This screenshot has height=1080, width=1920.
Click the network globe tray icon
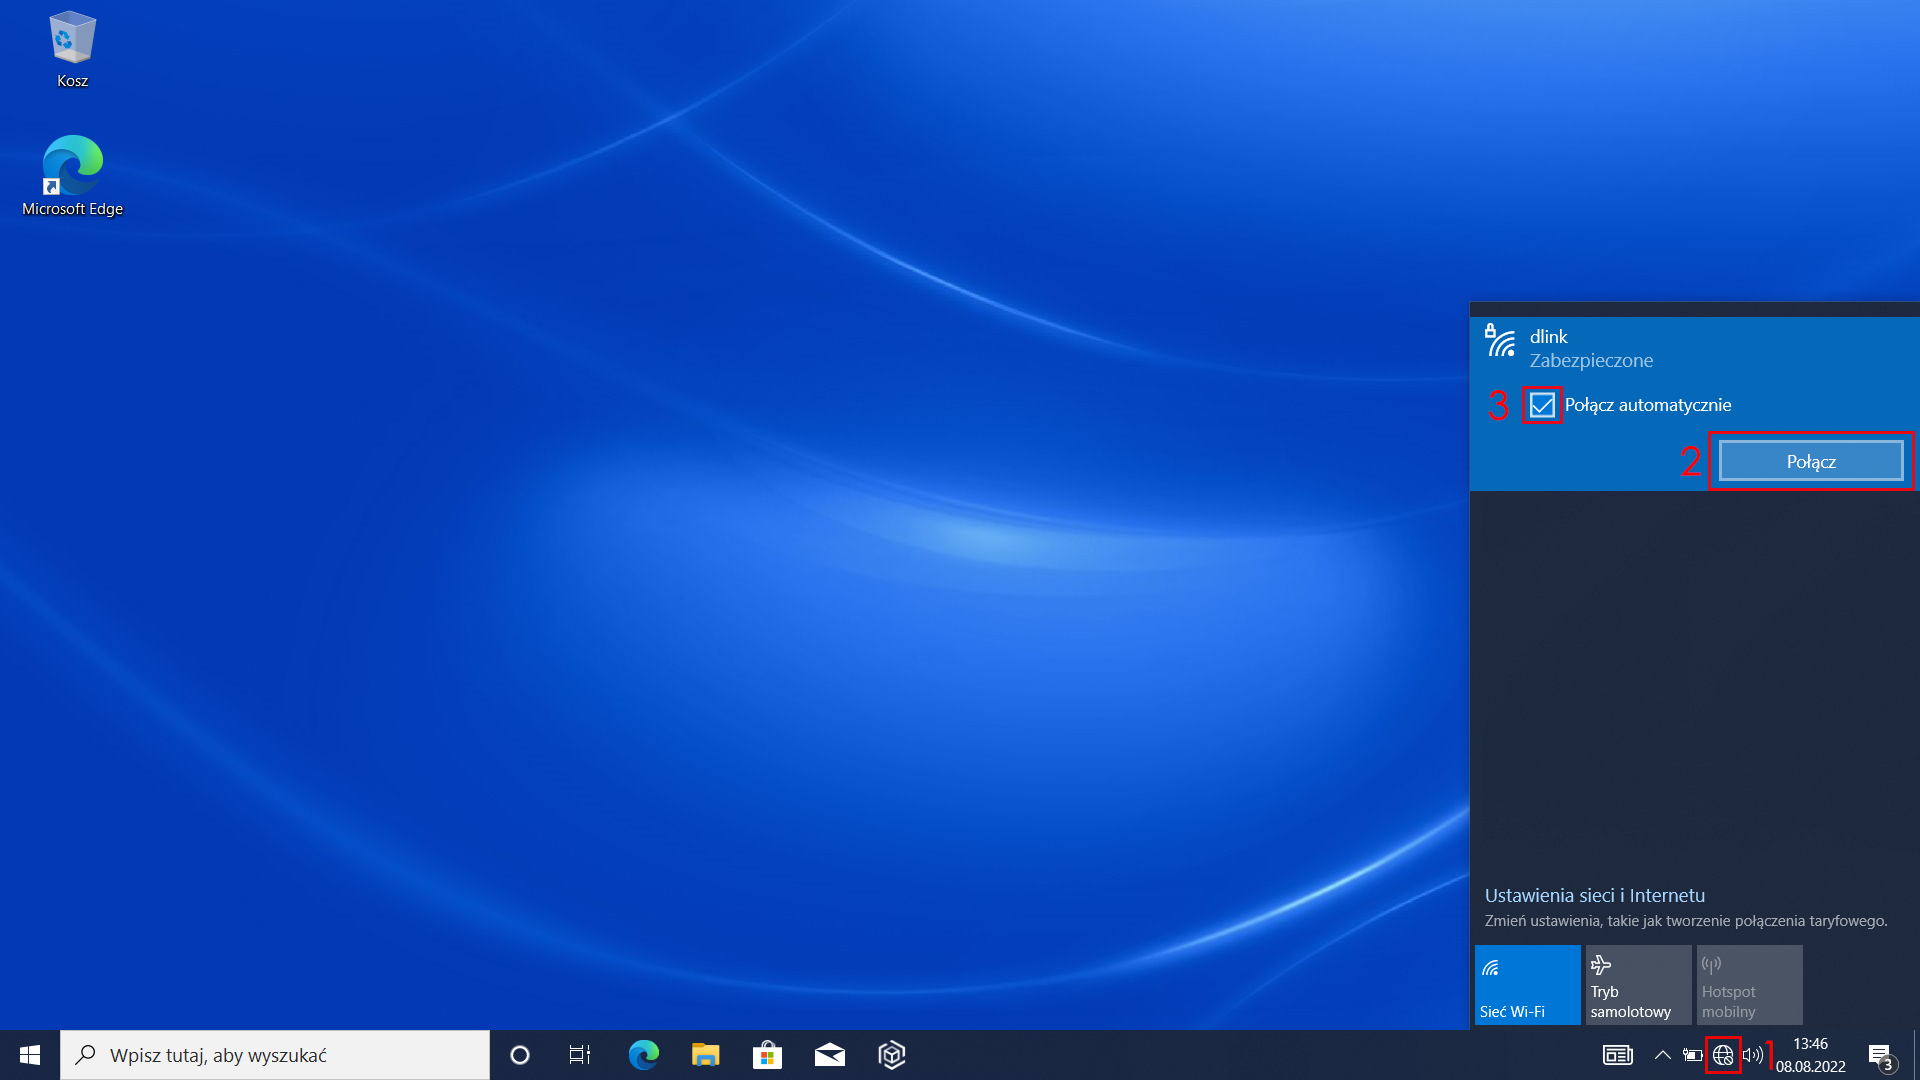pos(1722,1055)
